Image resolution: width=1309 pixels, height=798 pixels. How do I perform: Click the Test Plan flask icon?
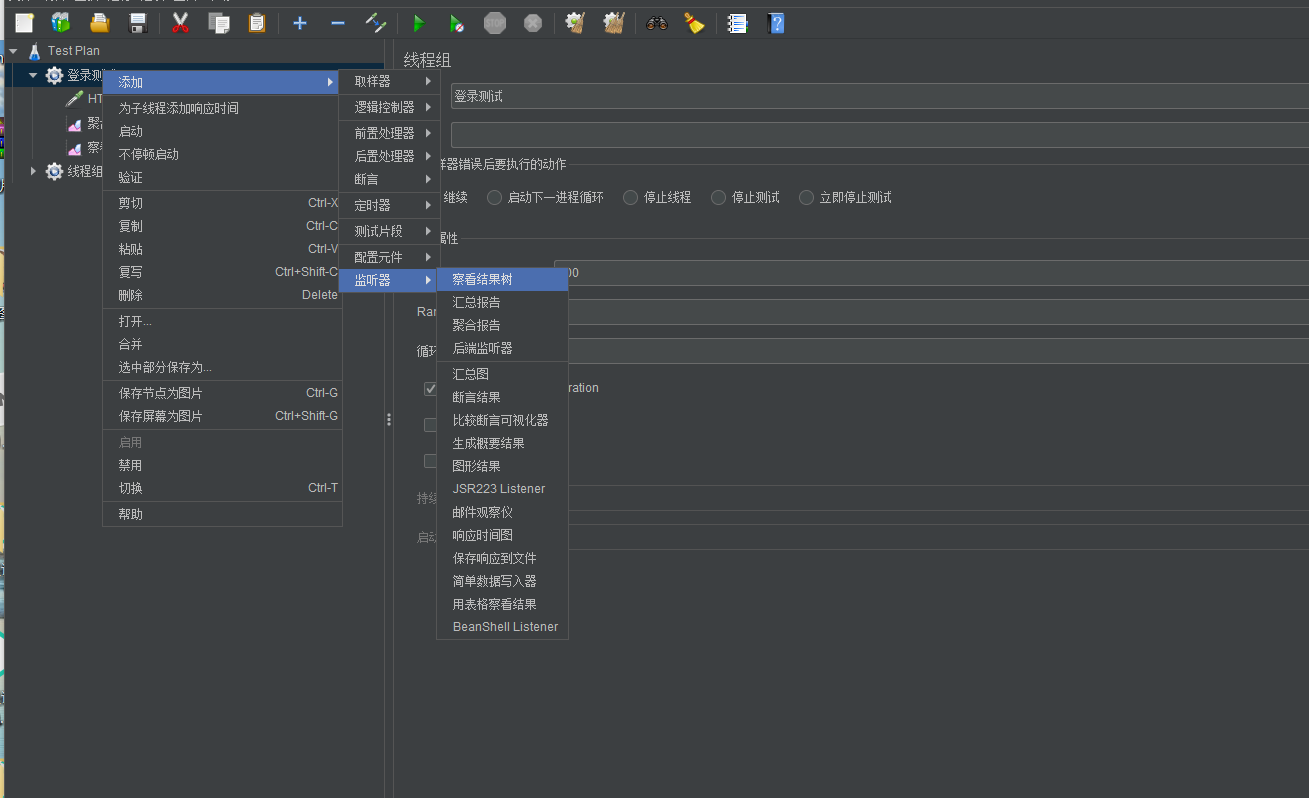(x=35, y=50)
